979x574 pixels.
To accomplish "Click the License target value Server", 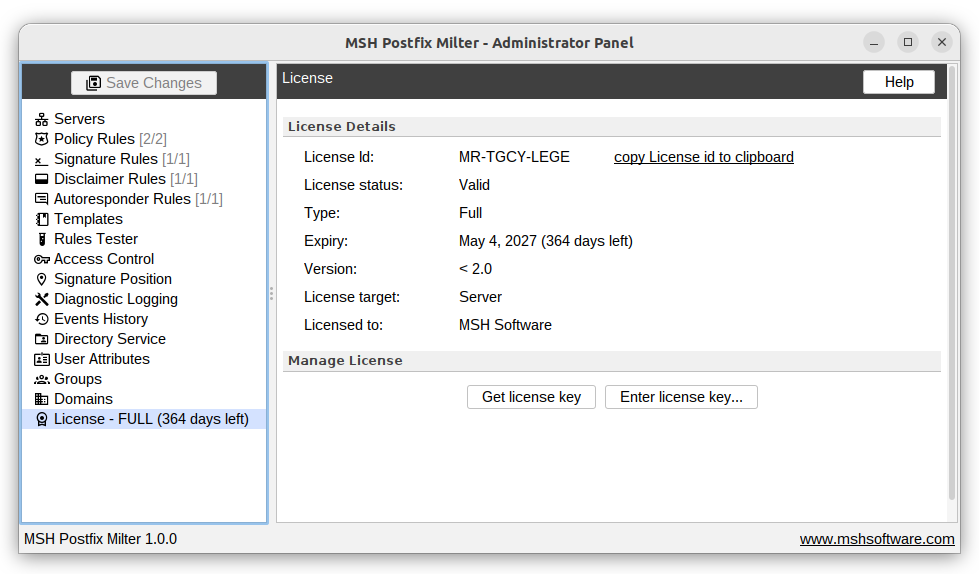I will coord(480,297).
